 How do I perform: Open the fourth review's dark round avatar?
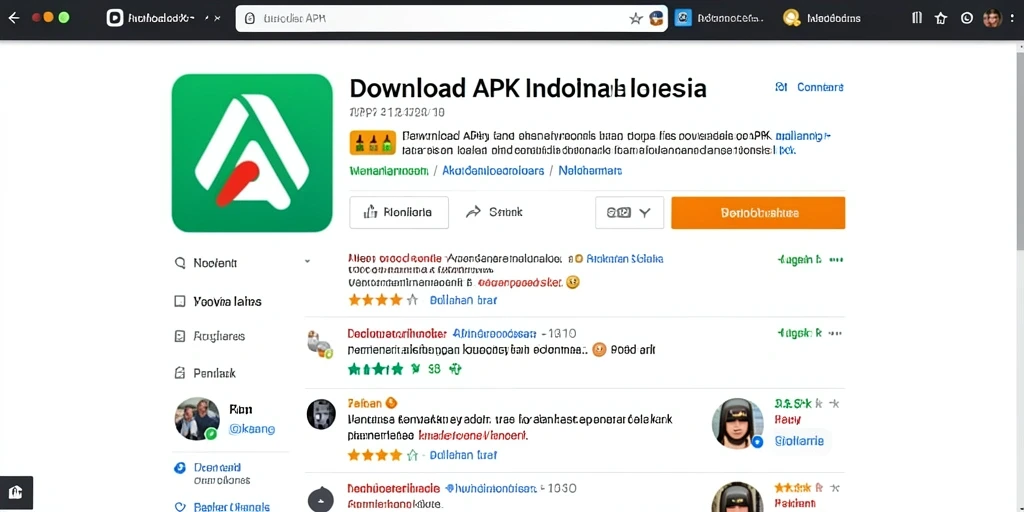[321, 499]
